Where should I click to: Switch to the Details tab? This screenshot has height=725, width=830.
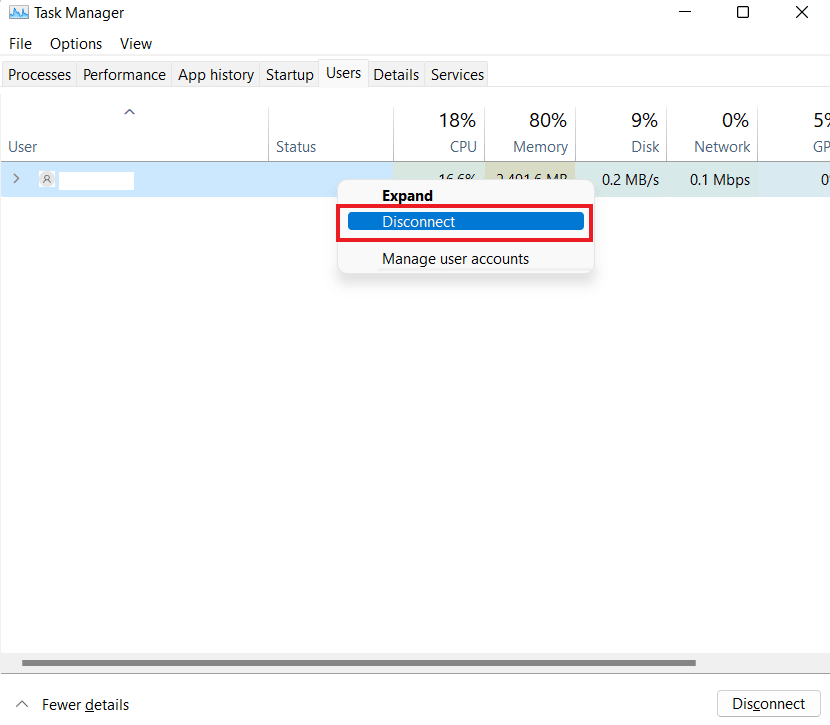[x=396, y=75]
